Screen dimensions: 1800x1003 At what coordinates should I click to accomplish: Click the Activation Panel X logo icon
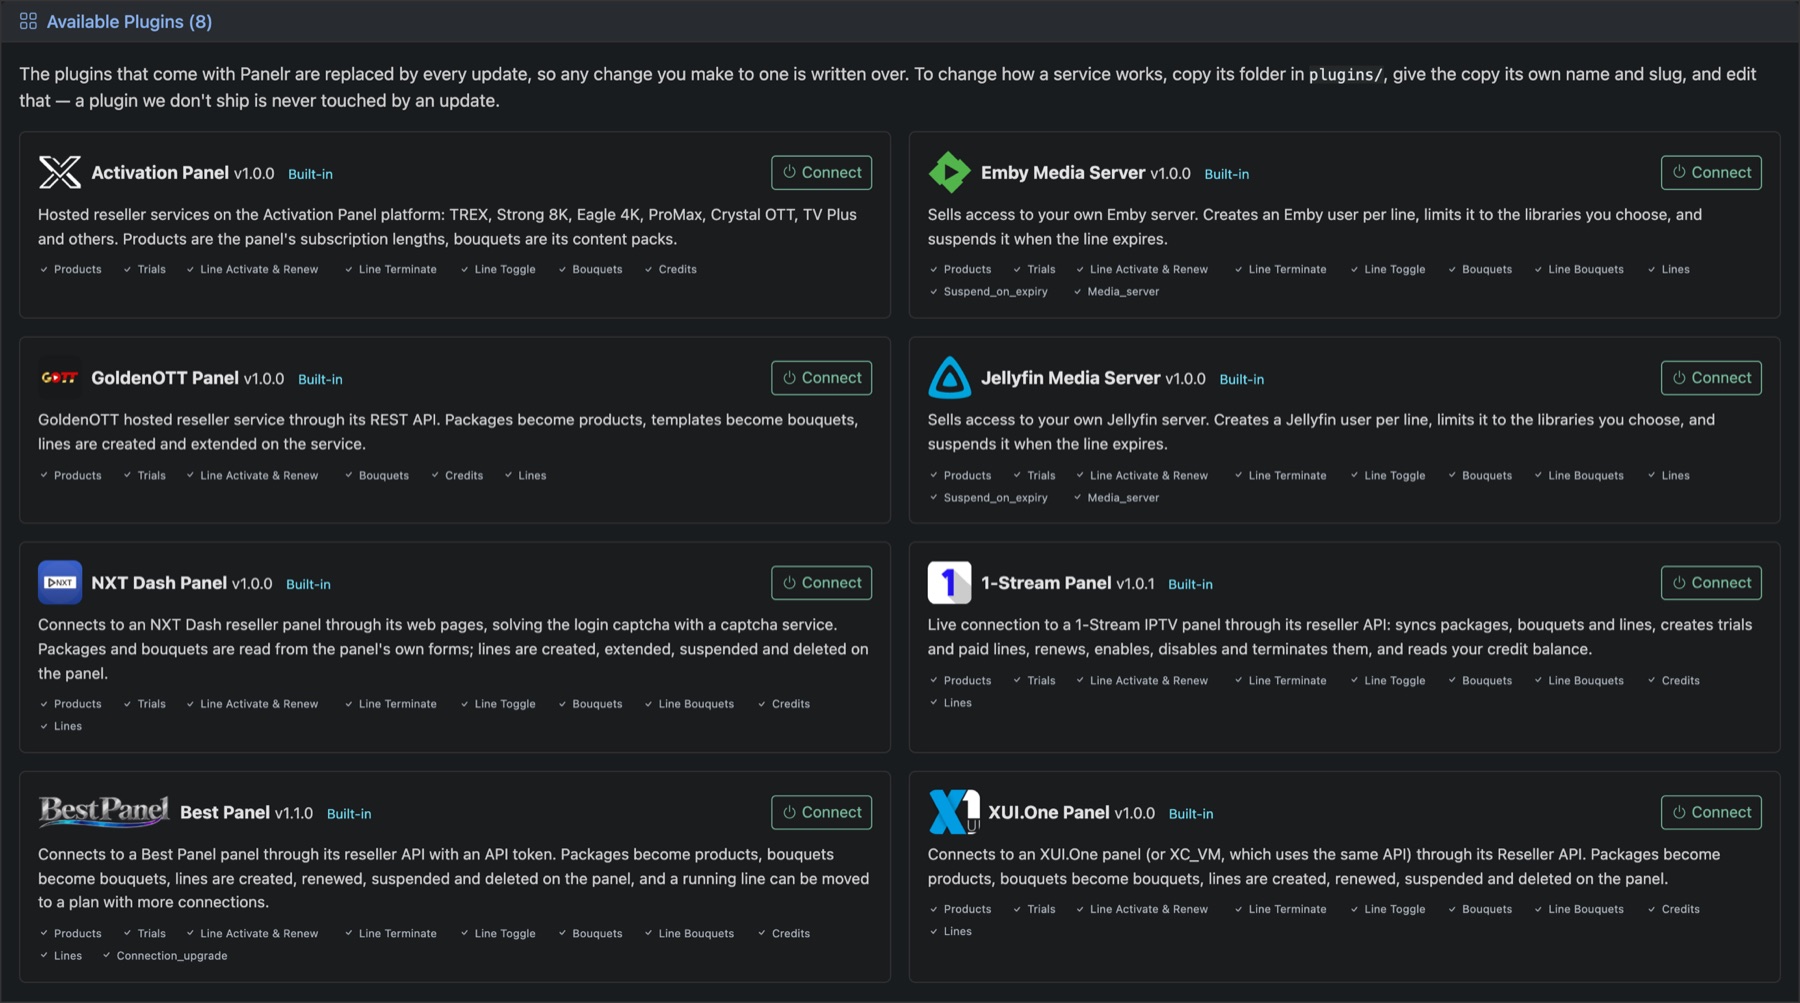pyautogui.click(x=60, y=172)
